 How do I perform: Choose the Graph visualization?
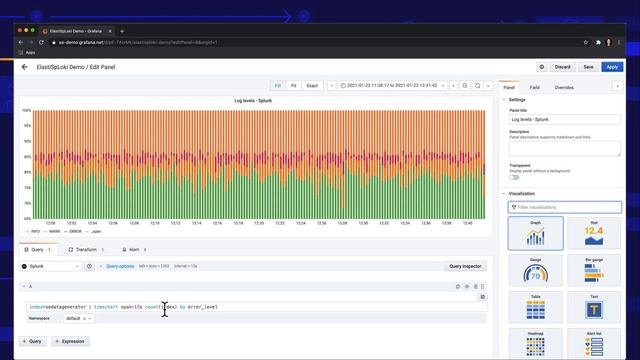point(536,233)
